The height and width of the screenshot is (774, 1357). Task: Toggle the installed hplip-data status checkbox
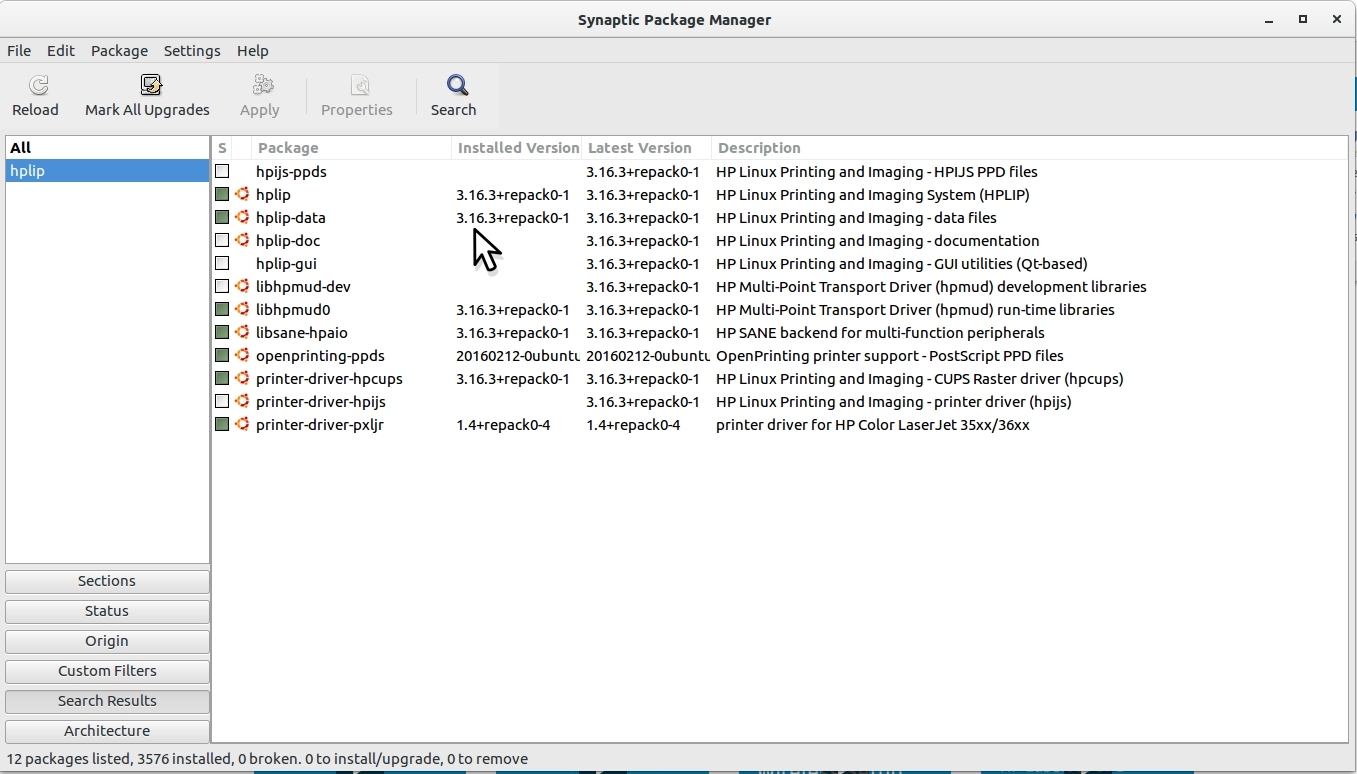(222, 218)
